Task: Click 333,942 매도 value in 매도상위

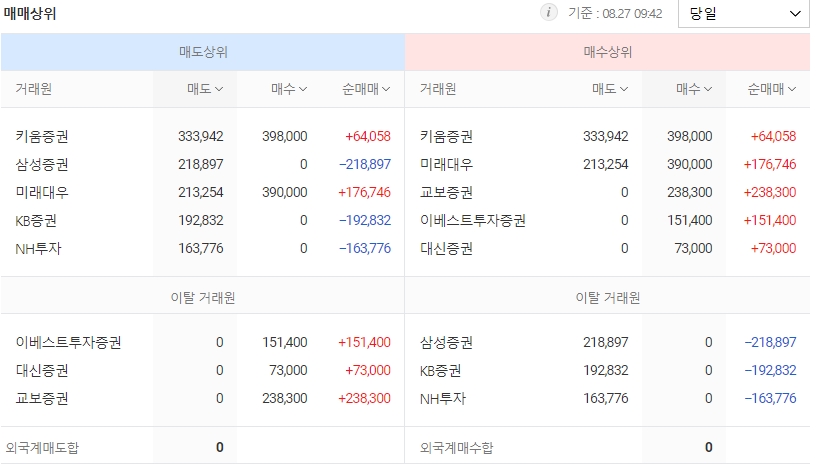Action: pos(200,136)
